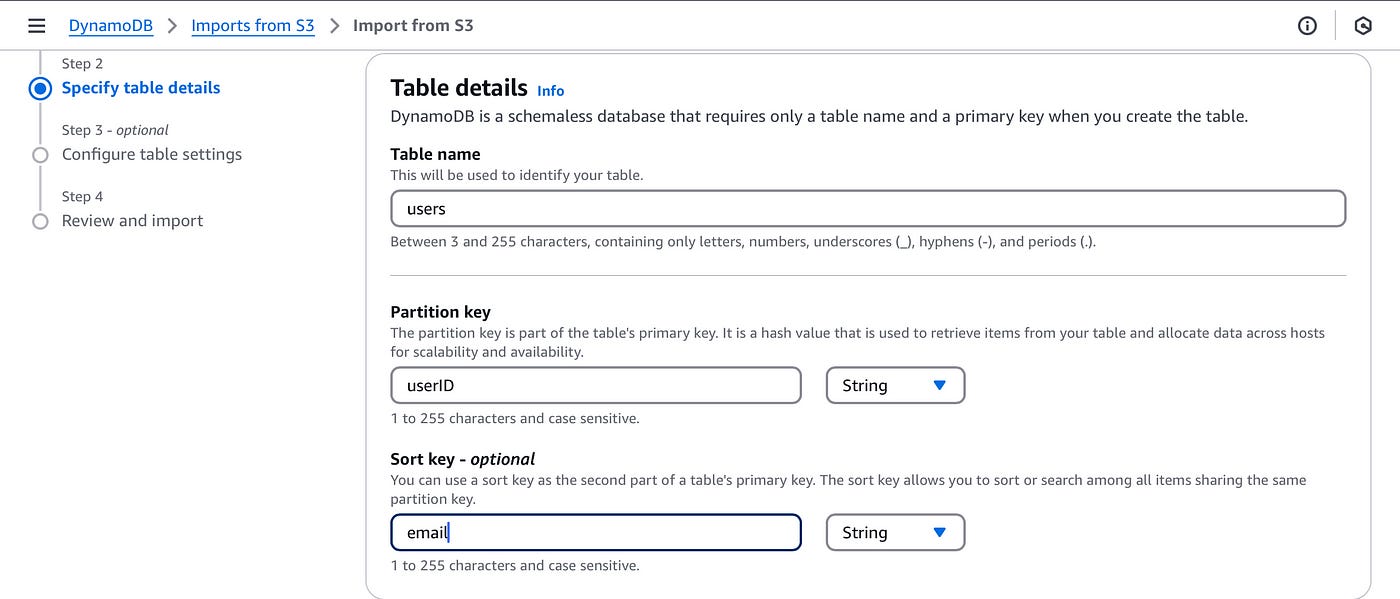Launch CloudShell from the top bar icon

point(1363,25)
